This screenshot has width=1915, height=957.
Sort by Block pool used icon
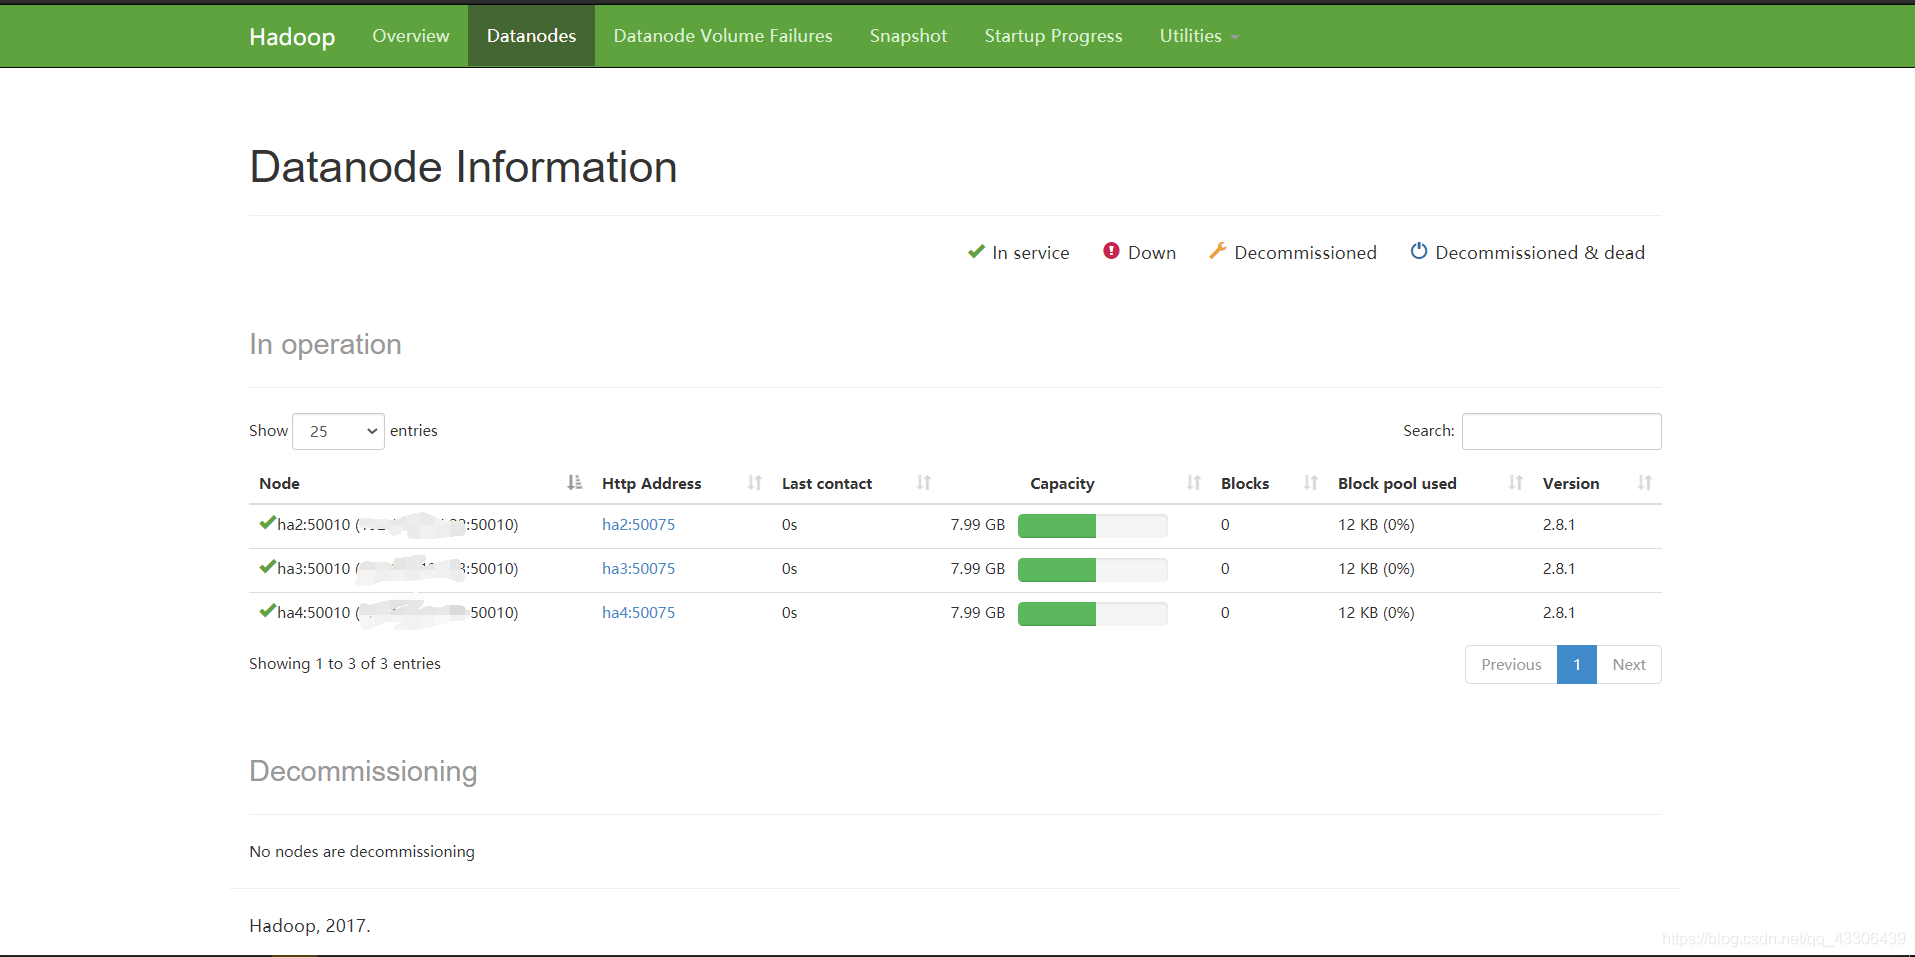pos(1516,483)
